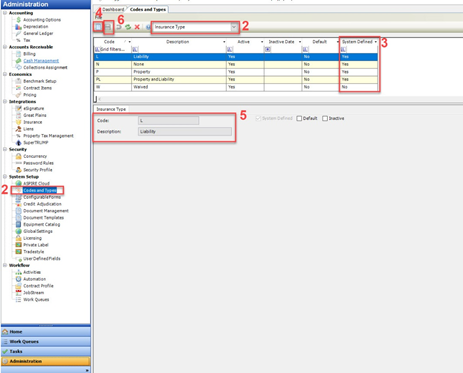Click the Undo arrow toolbar icon
The width and height of the screenshot is (463, 373).
(119, 27)
